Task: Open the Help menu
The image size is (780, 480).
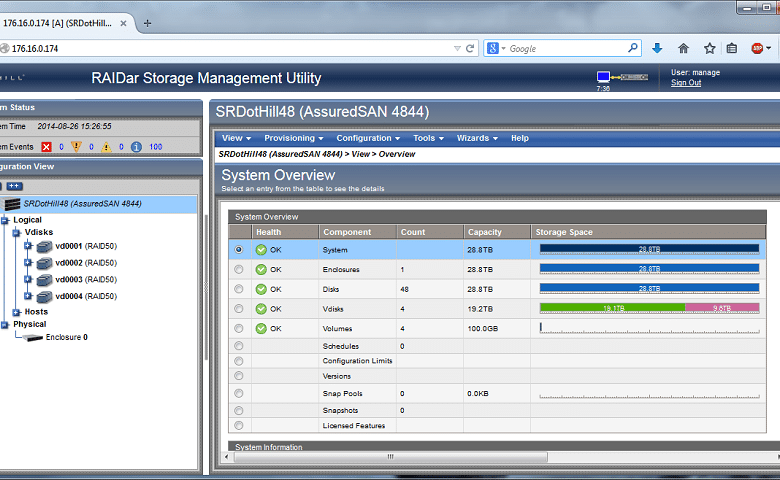Action: coord(520,138)
